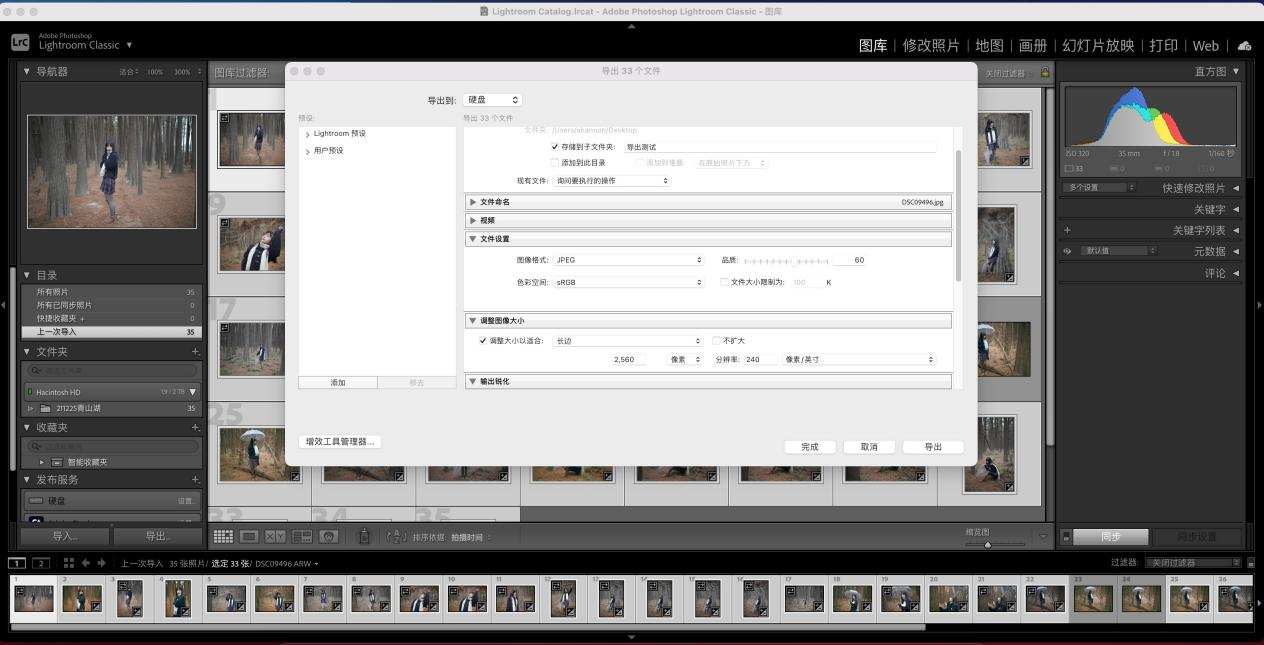Expand the 文件命名 section

point(473,202)
